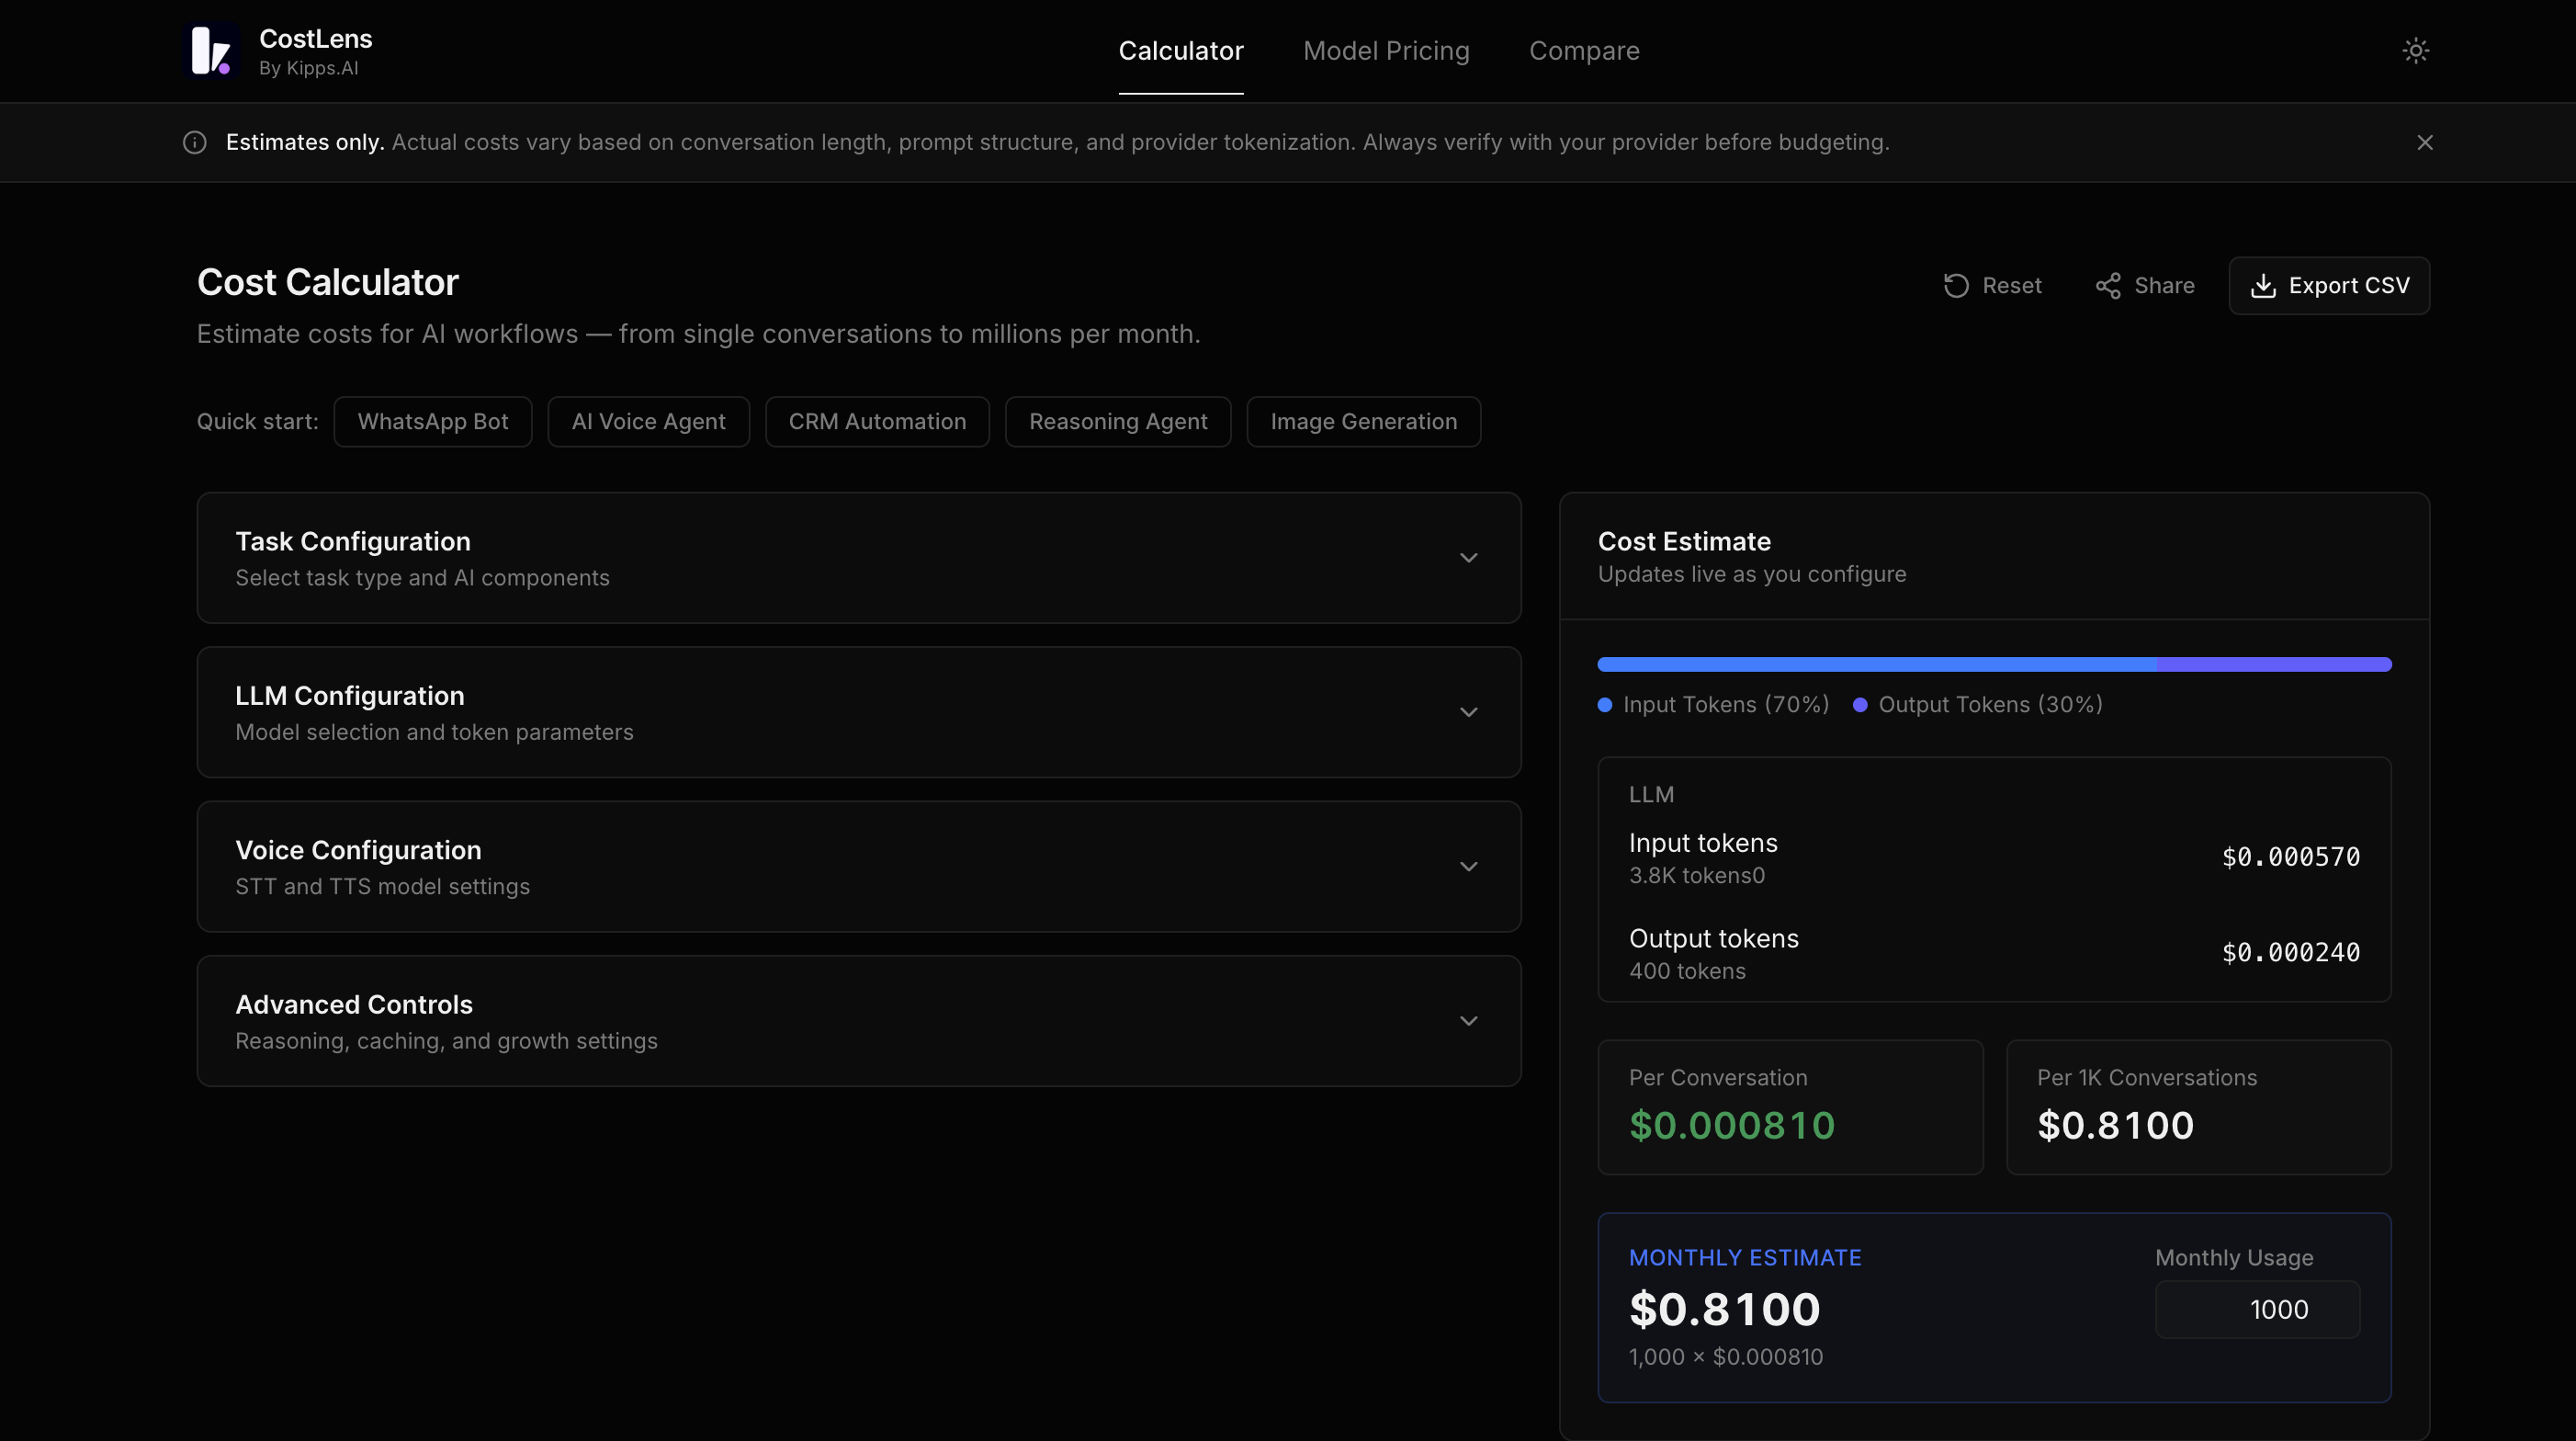Click the Cost Calculator page heading
This screenshot has width=2576, height=1441.
click(x=328, y=283)
